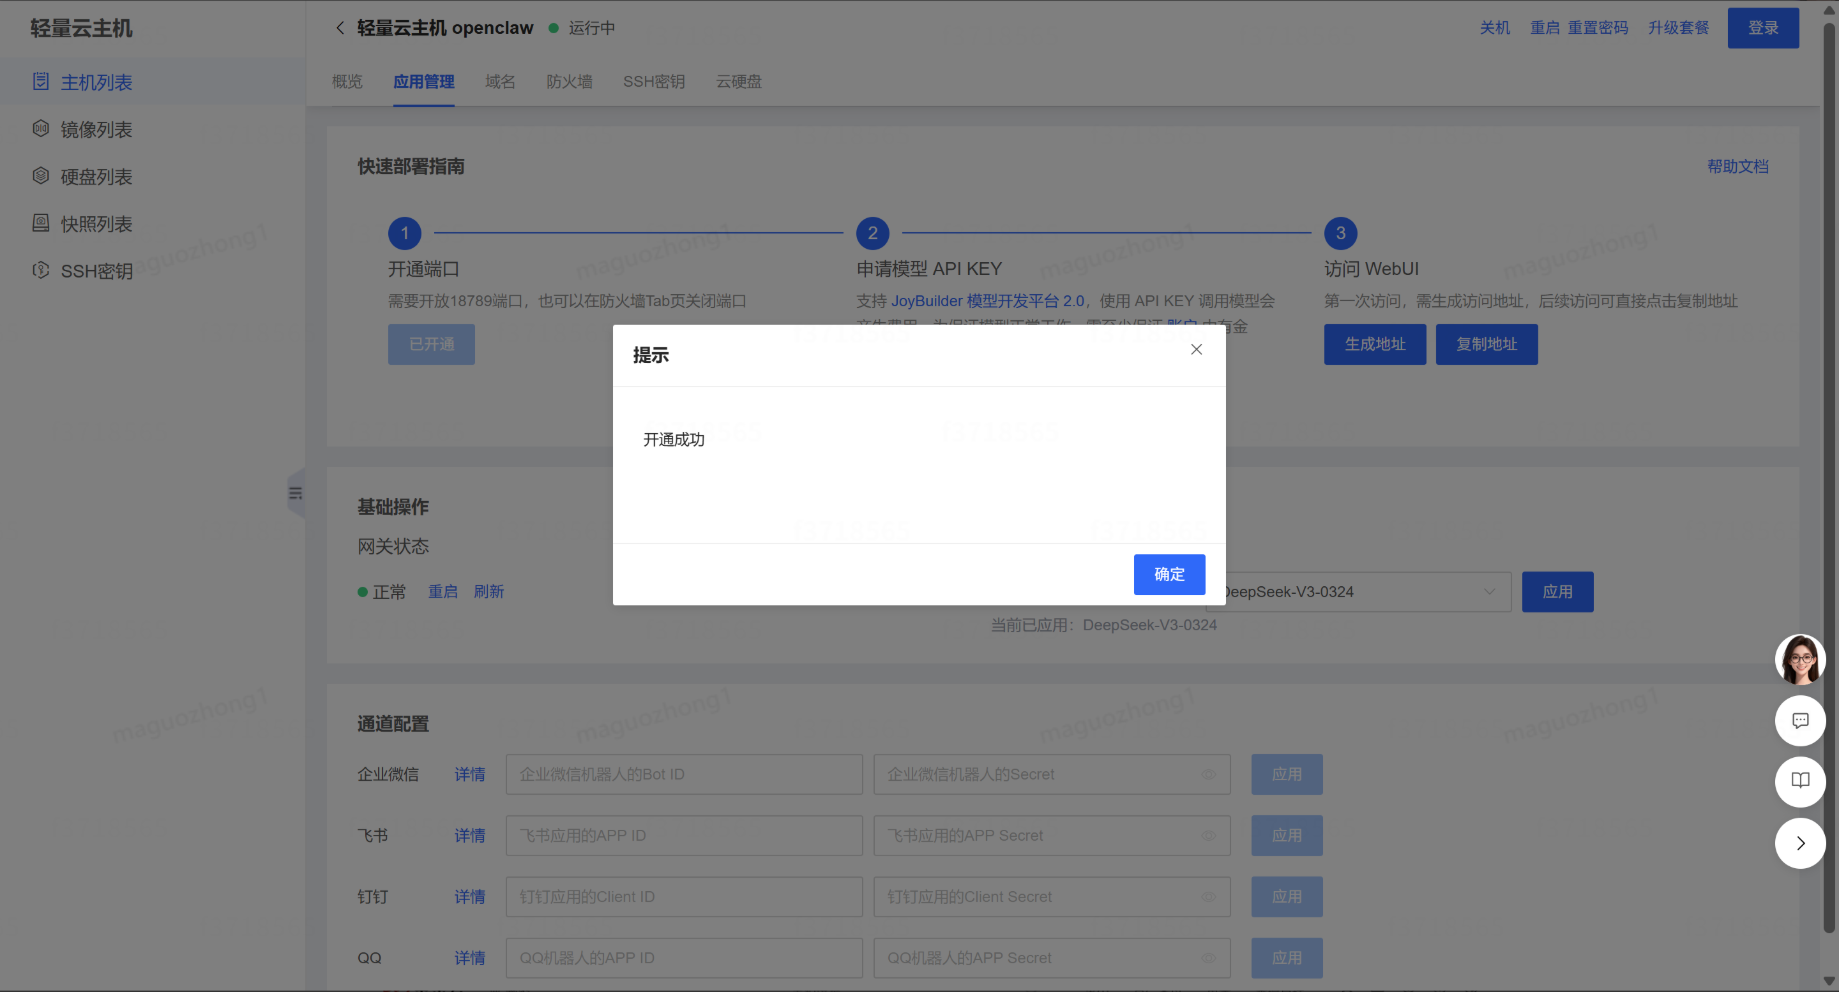
Task: Switch to the 防火墙 tab
Action: coord(569,82)
